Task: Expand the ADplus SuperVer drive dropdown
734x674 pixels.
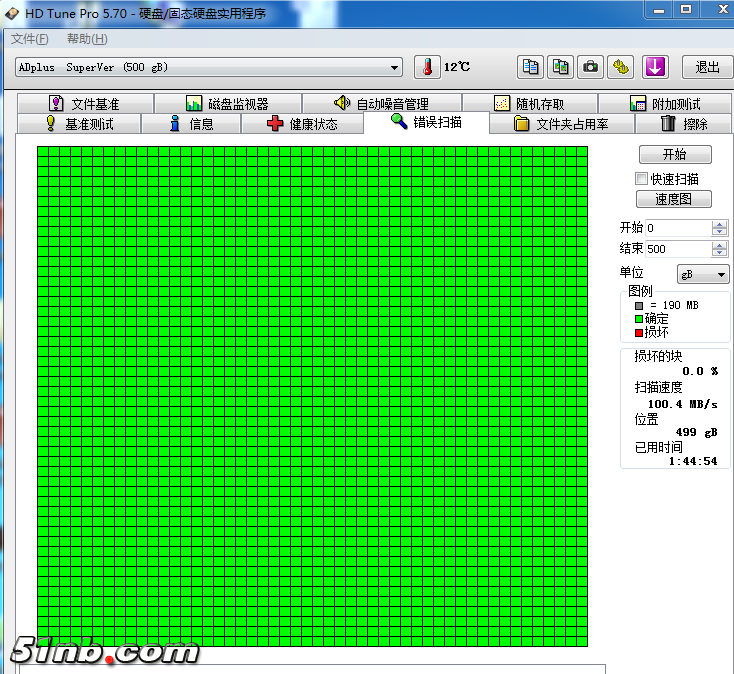Action: click(x=395, y=68)
